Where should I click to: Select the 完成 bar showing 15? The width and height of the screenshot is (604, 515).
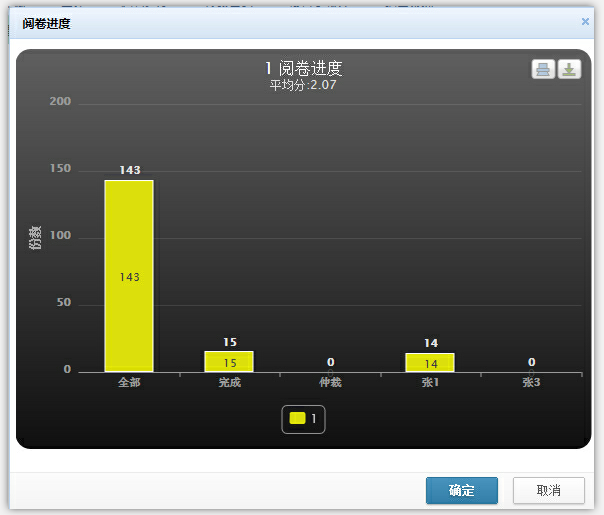point(229,362)
